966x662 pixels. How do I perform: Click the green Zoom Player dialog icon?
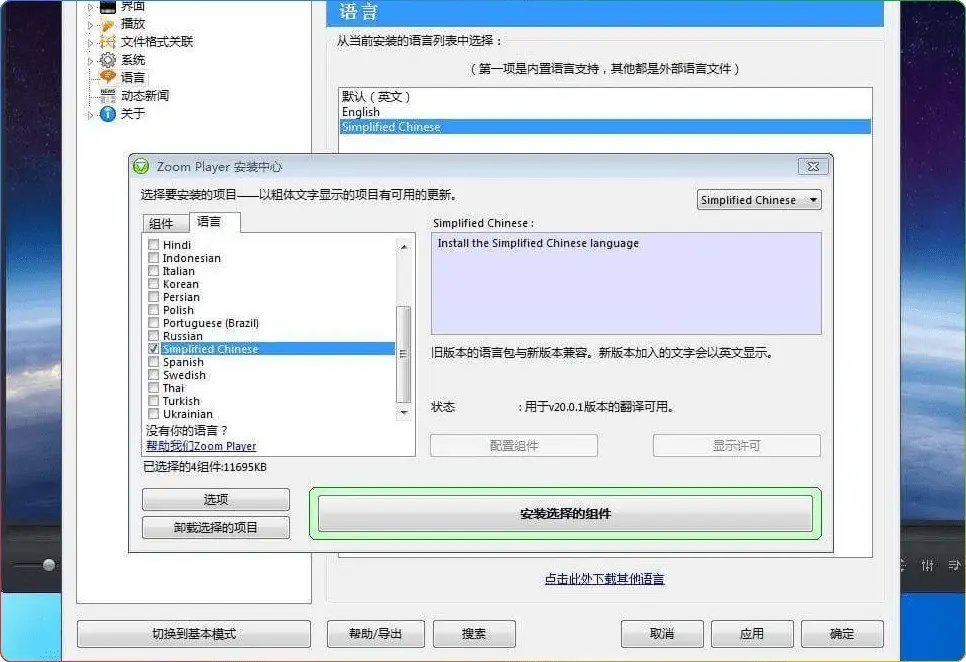click(141, 166)
